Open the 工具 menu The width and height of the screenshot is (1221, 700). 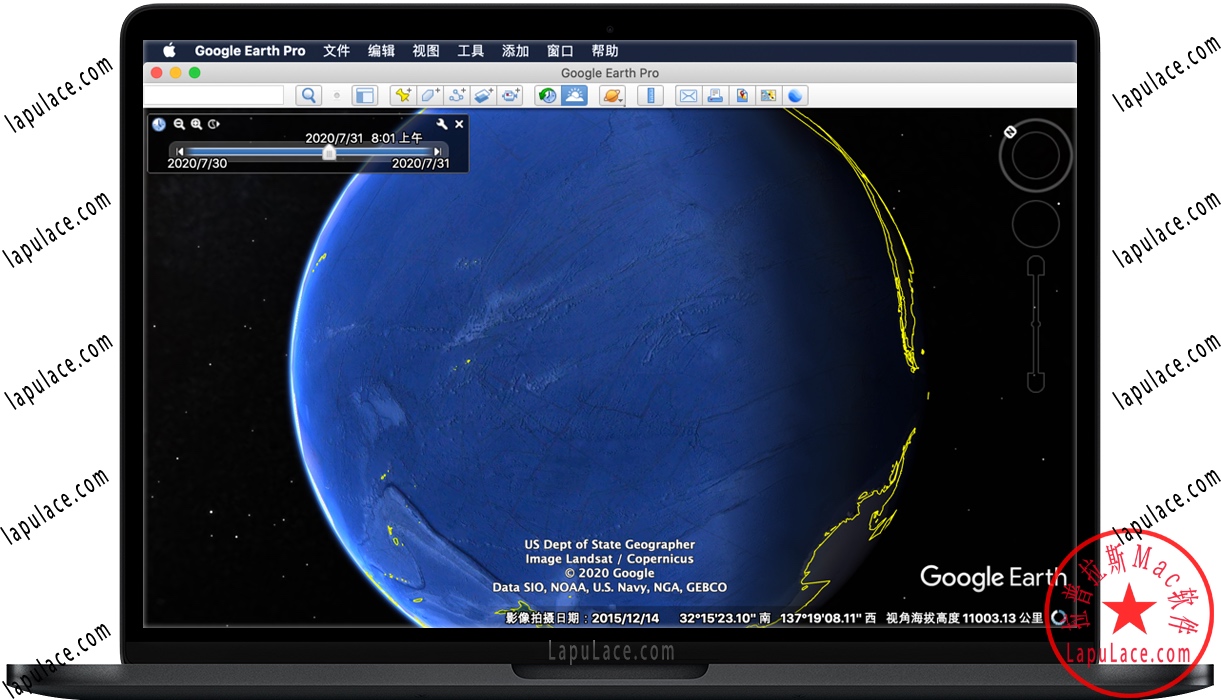click(470, 51)
